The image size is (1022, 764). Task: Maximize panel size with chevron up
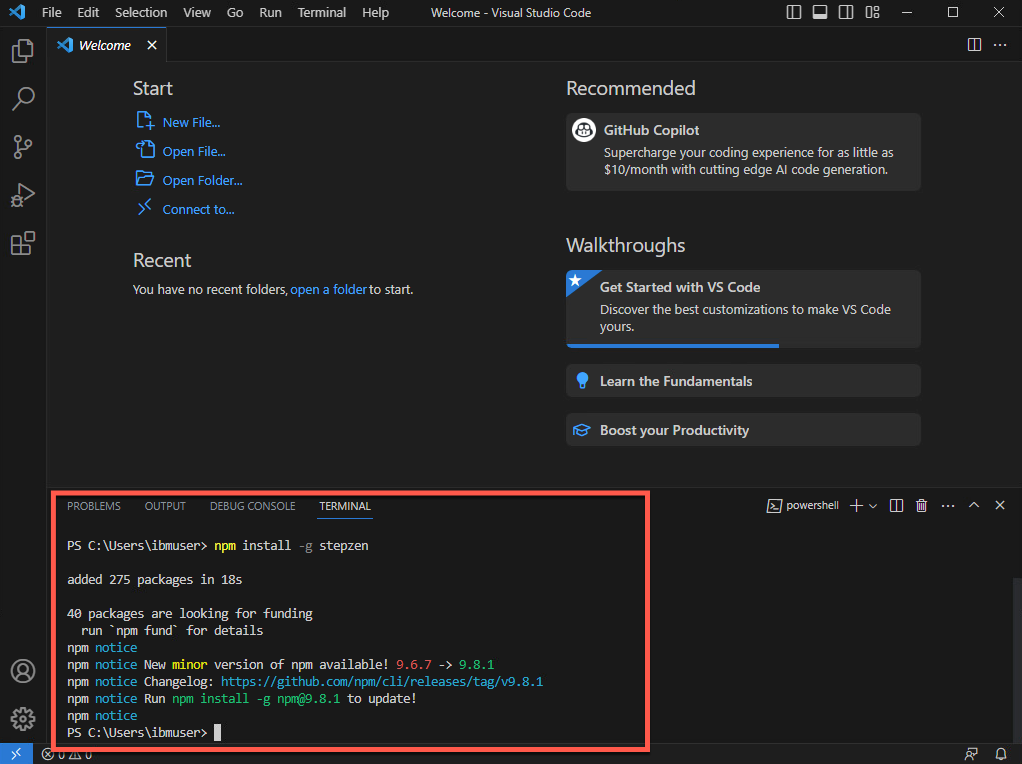[974, 506]
